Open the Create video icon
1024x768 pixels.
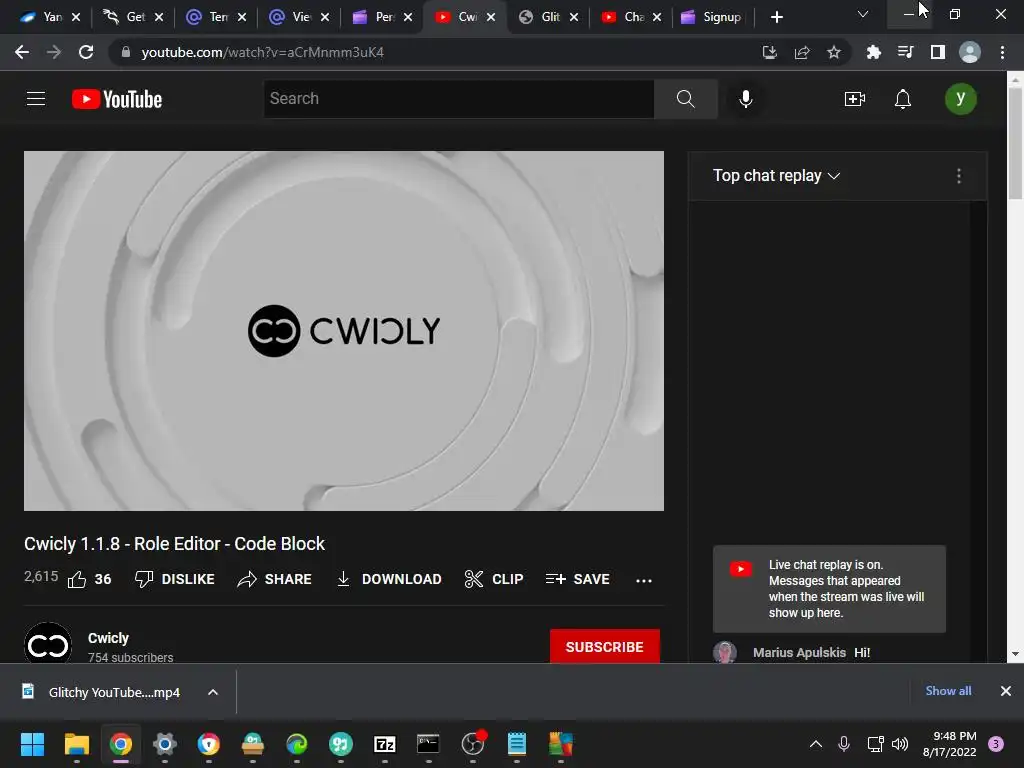(854, 99)
